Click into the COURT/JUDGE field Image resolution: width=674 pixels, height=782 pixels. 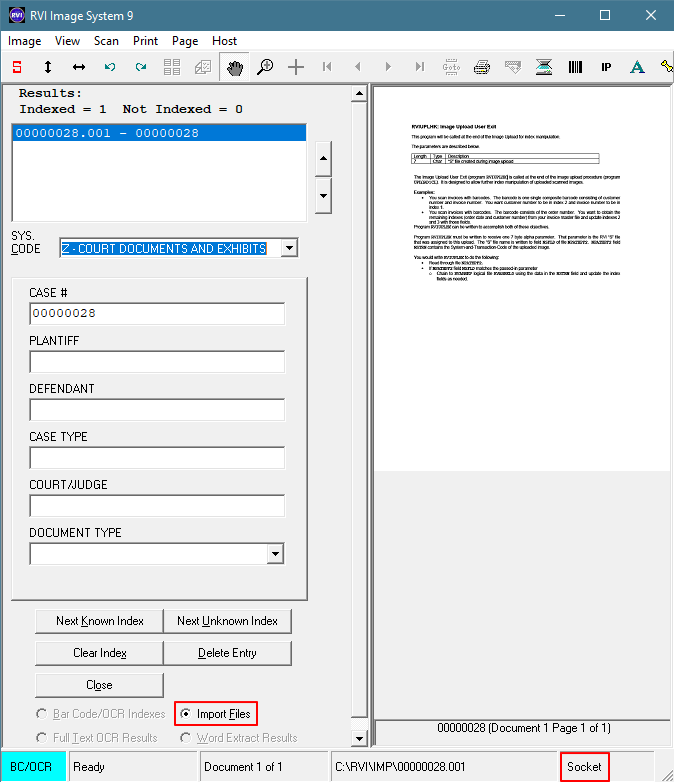157,505
